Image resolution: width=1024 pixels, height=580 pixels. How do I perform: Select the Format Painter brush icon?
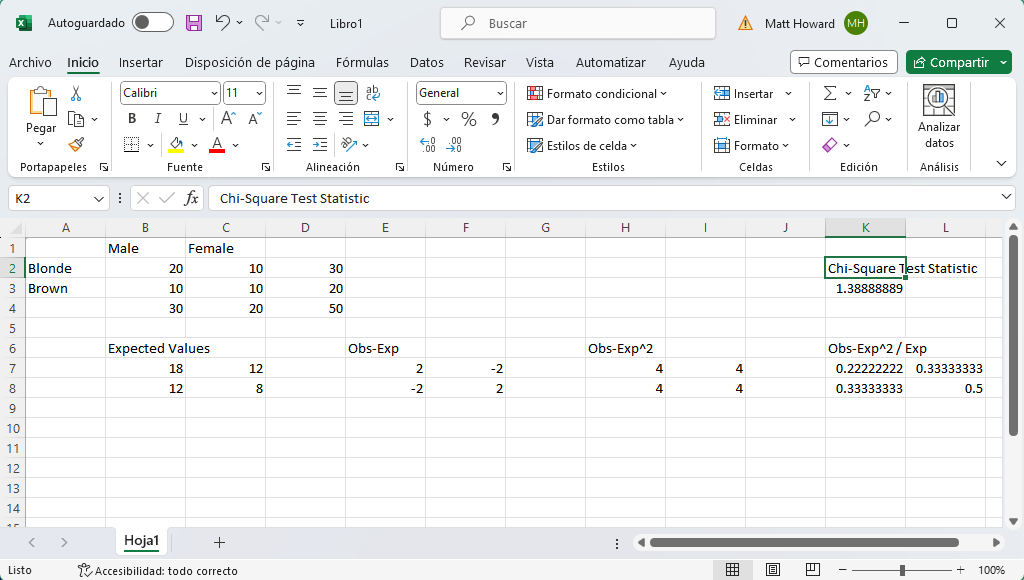pos(76,145)
